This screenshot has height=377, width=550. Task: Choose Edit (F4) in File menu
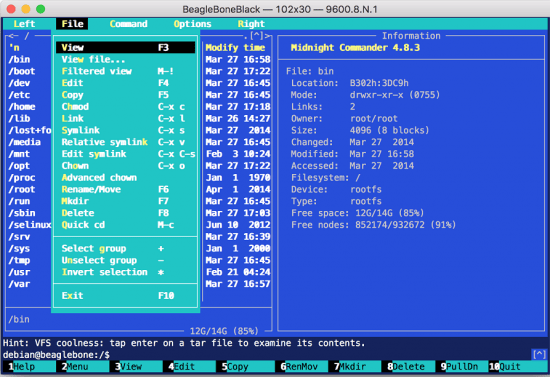[x=125, y=83]
